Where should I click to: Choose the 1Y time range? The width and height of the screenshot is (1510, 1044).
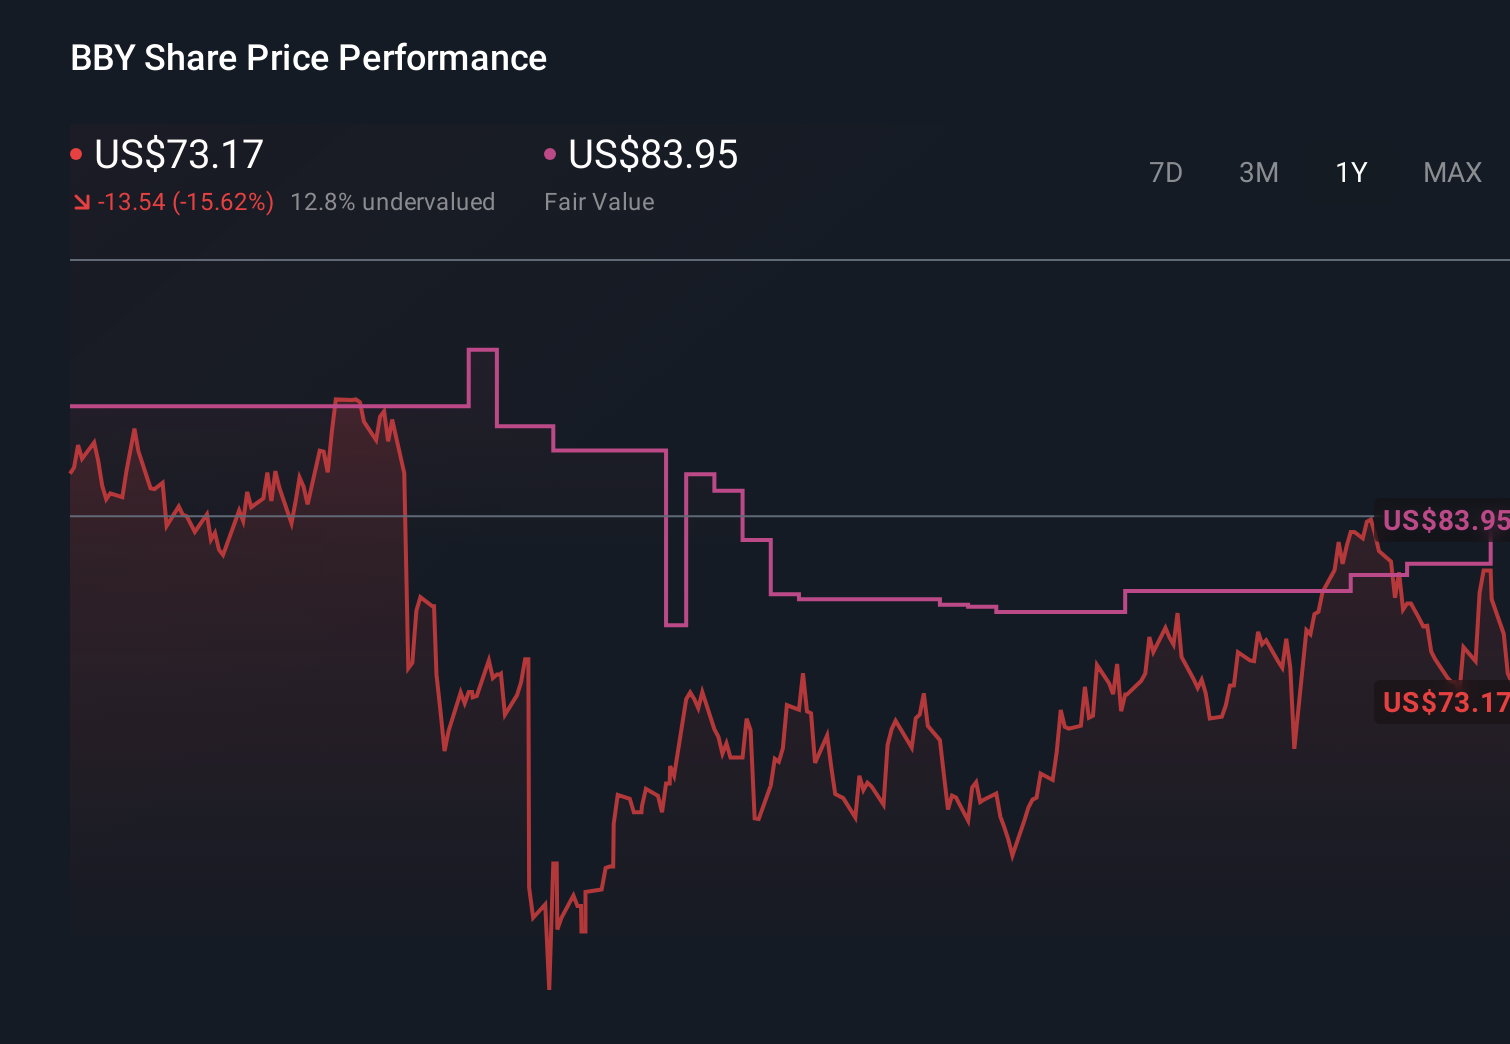pyautogui.click(x=1351, y=173)
